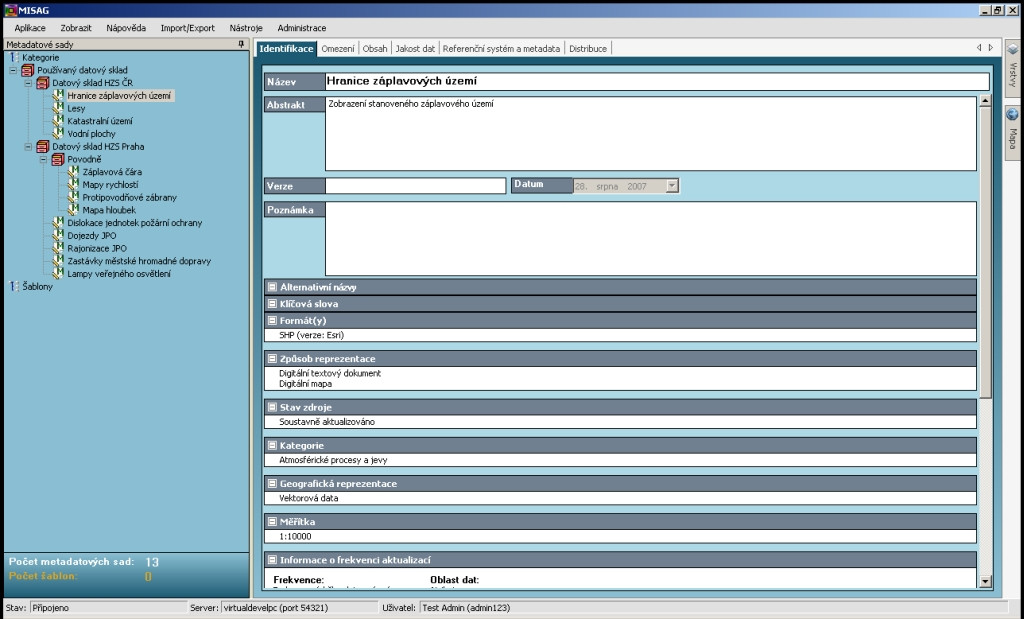Screen dimensions: 1024x619
Task: Open the Import/Export menu
Action: (187, 28)
